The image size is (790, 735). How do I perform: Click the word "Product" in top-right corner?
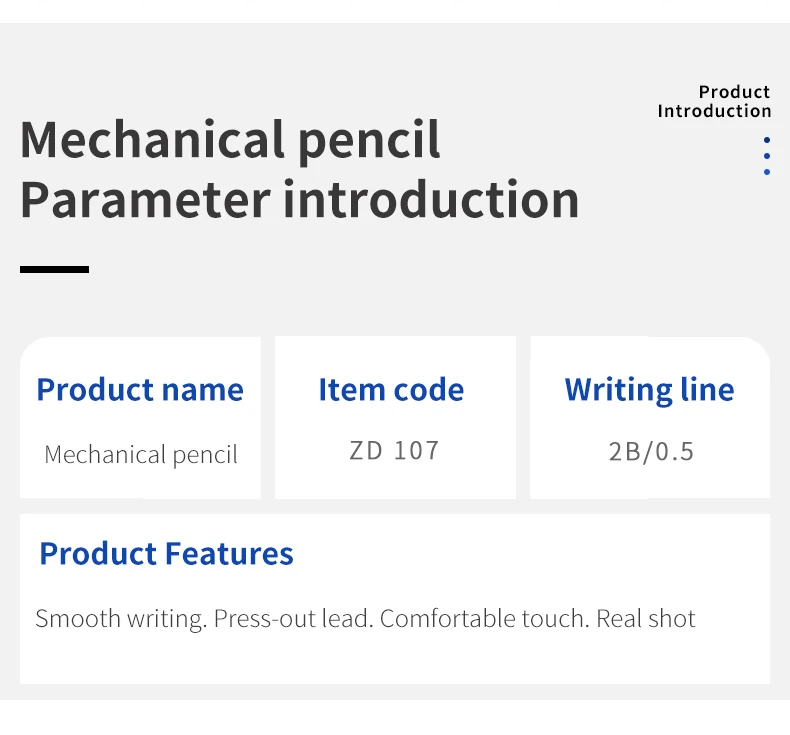point(734,92)
